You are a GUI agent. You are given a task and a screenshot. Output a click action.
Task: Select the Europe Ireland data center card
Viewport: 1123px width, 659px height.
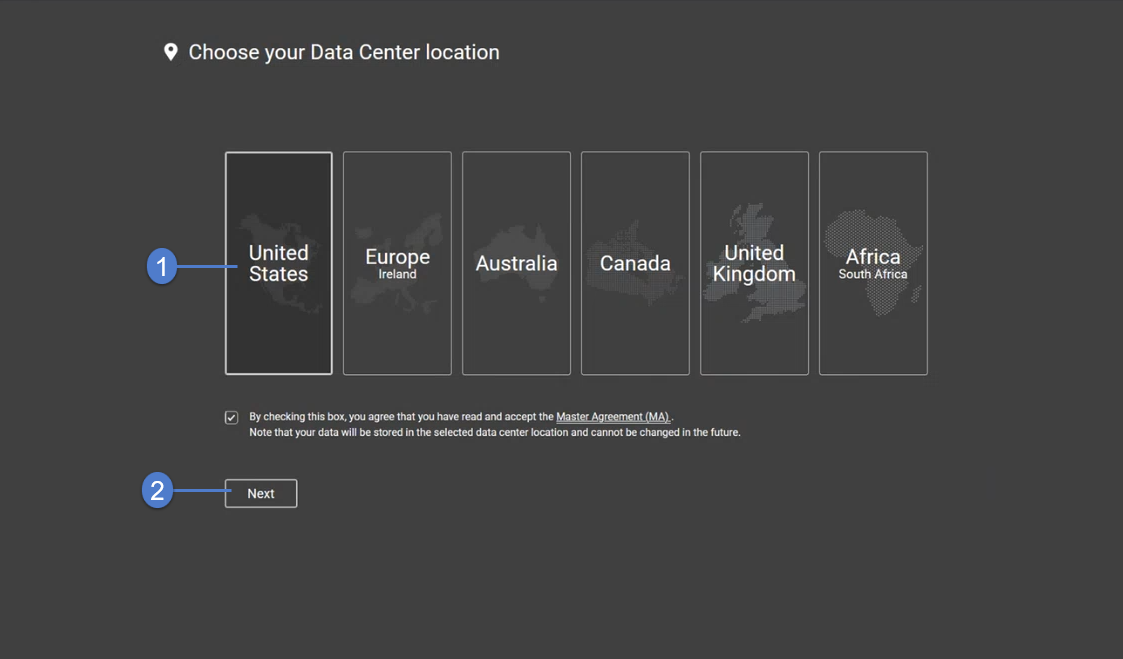[397, 263]
